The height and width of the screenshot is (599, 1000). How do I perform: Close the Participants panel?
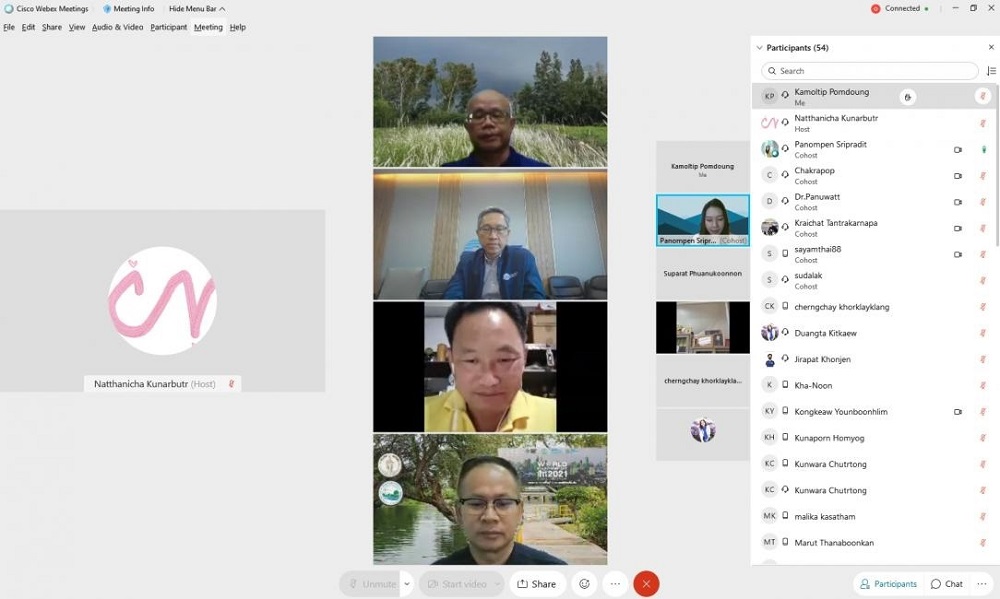[x=991, y=47]
